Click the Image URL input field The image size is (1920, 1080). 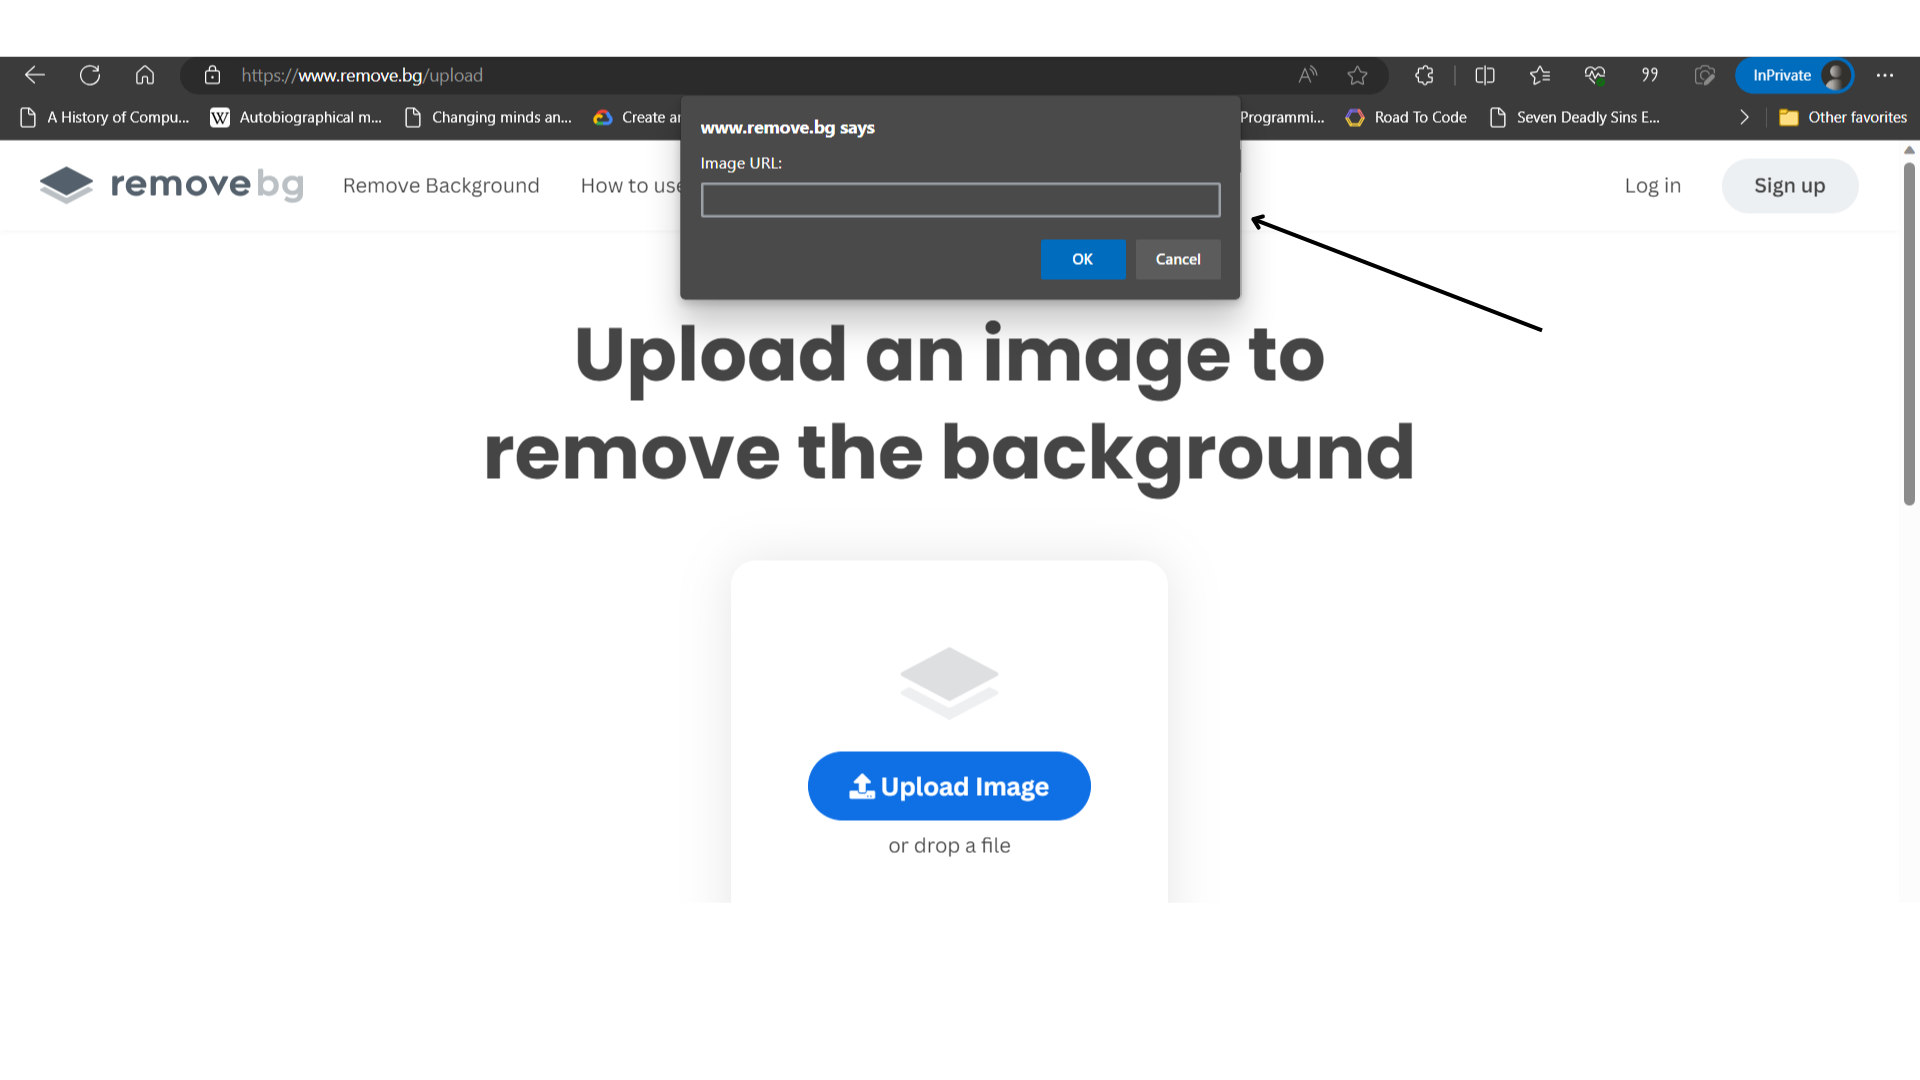click(960, 199)
